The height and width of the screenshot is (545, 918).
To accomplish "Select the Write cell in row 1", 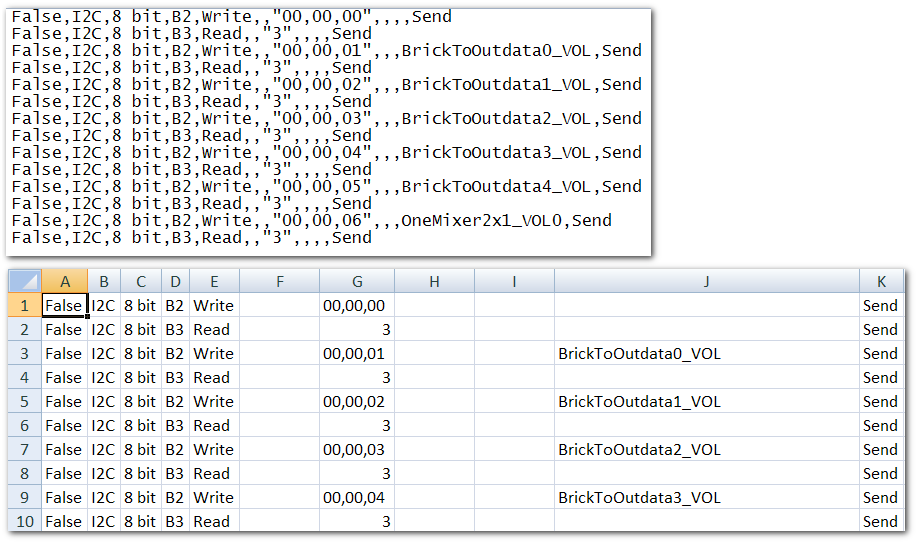I will coord(213,306).
